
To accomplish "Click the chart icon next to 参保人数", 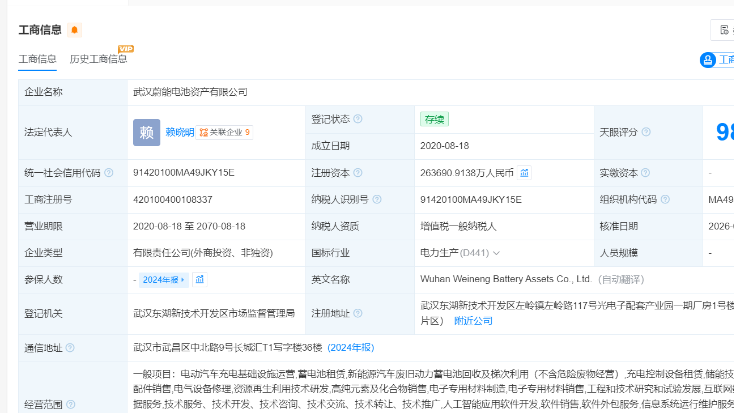I will (199, 279).
